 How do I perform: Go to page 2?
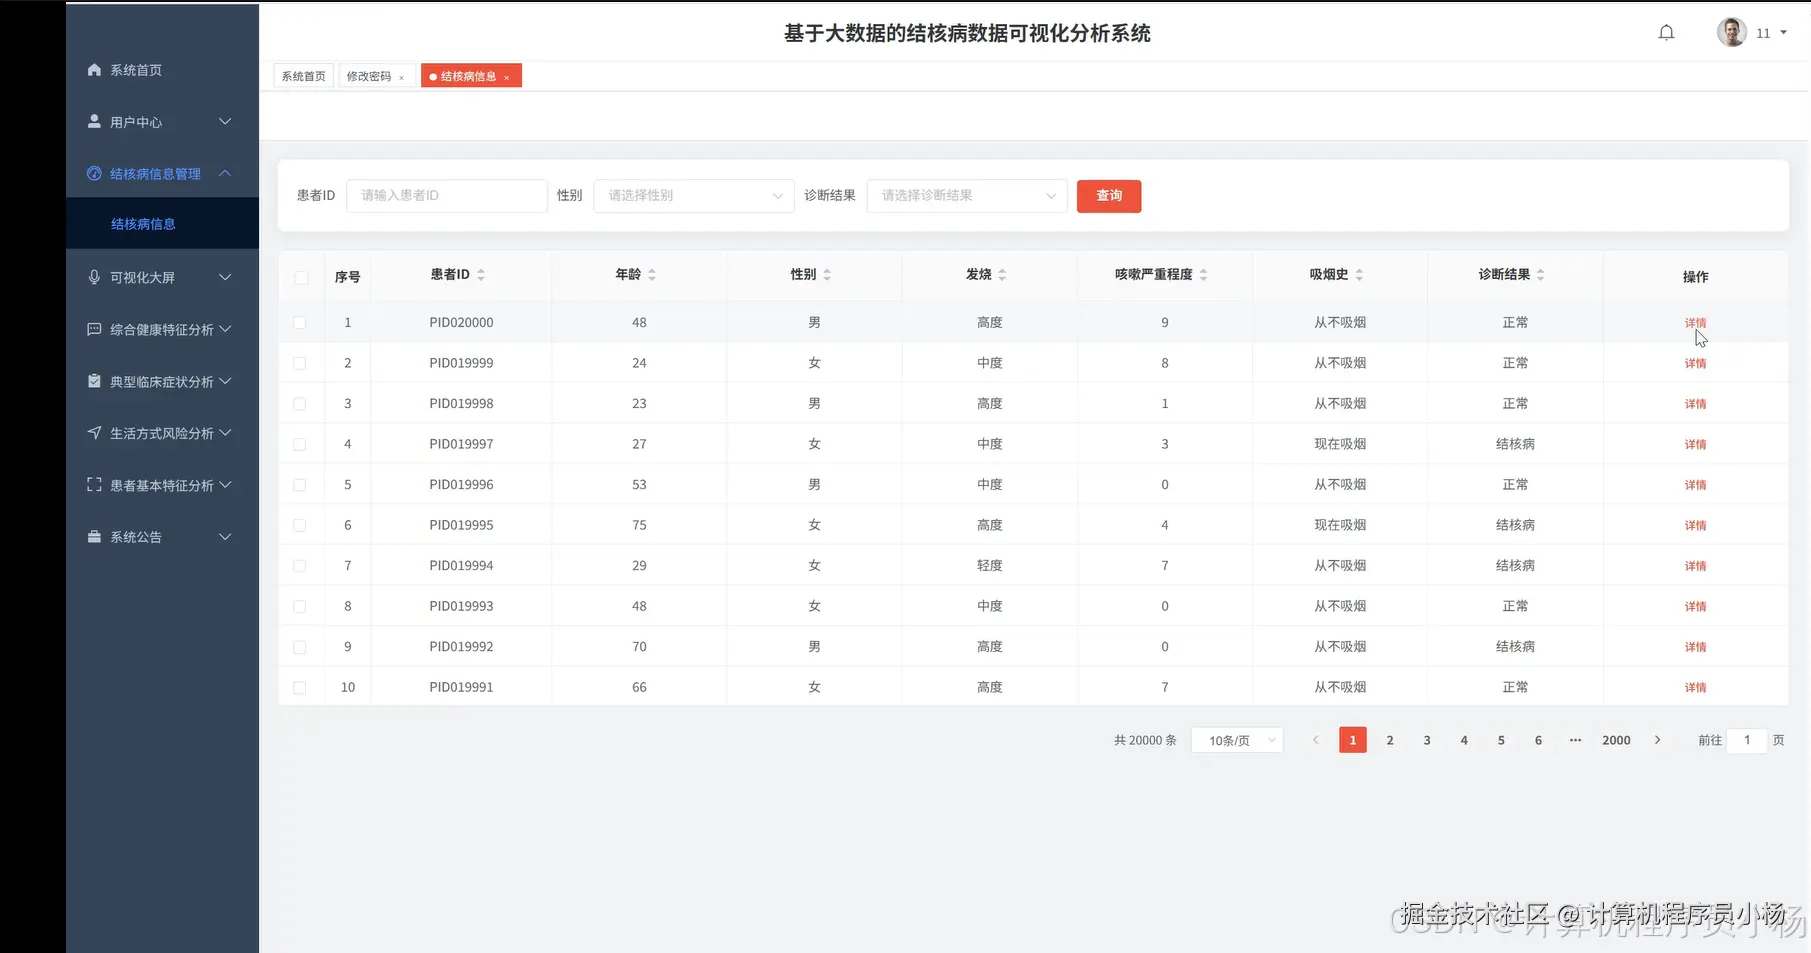[1390, 740]
